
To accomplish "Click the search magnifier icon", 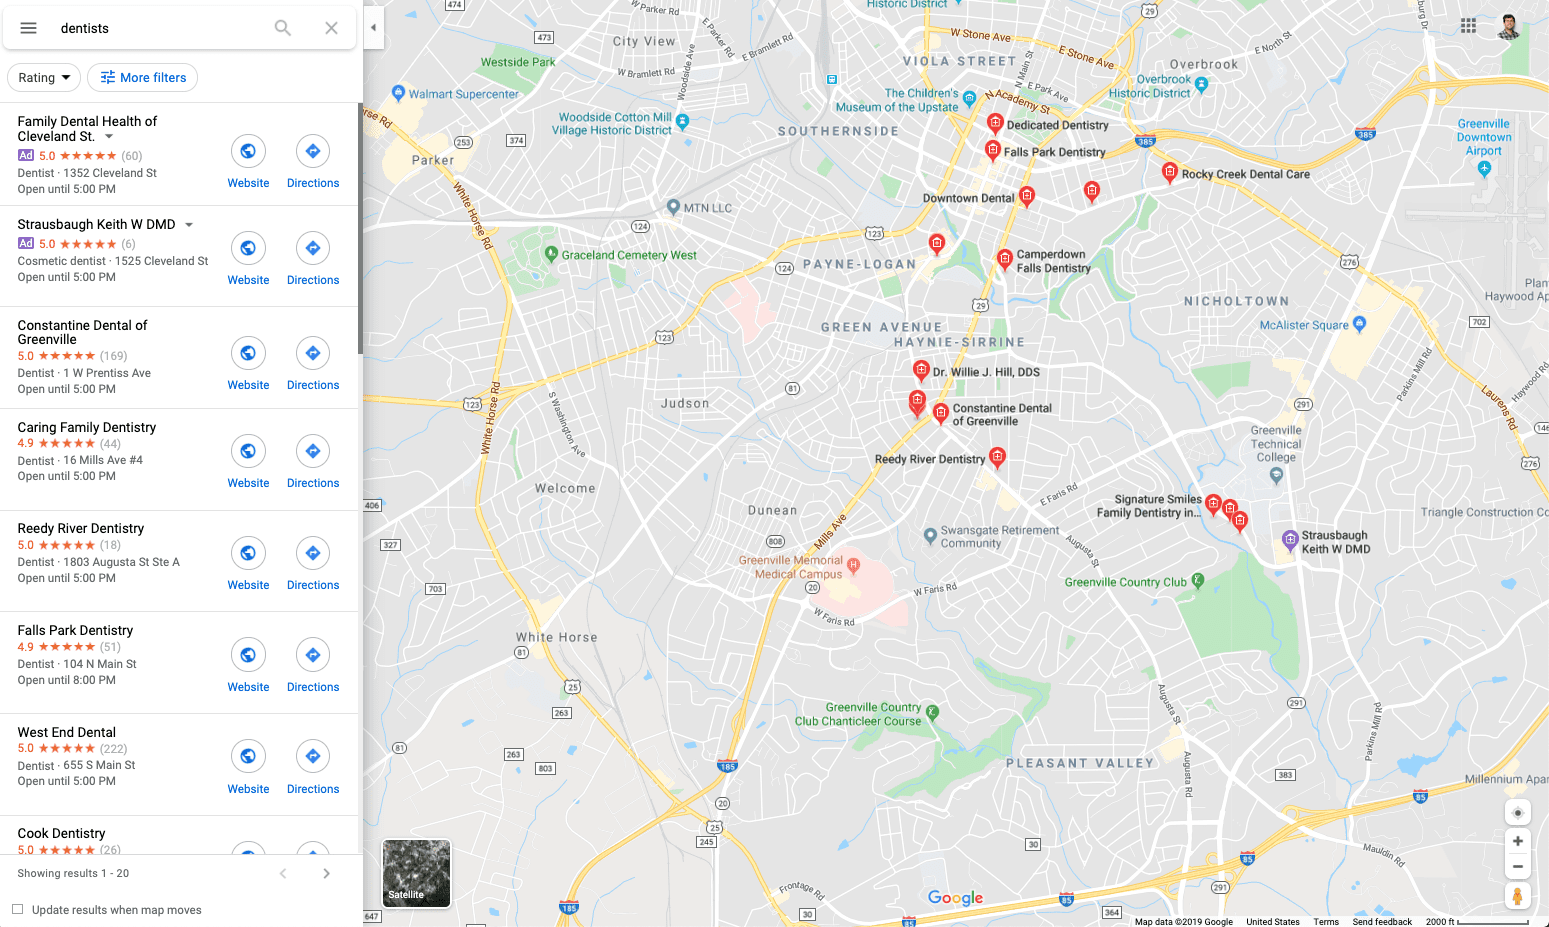I will pyautogui.click(x=283, y=28).
